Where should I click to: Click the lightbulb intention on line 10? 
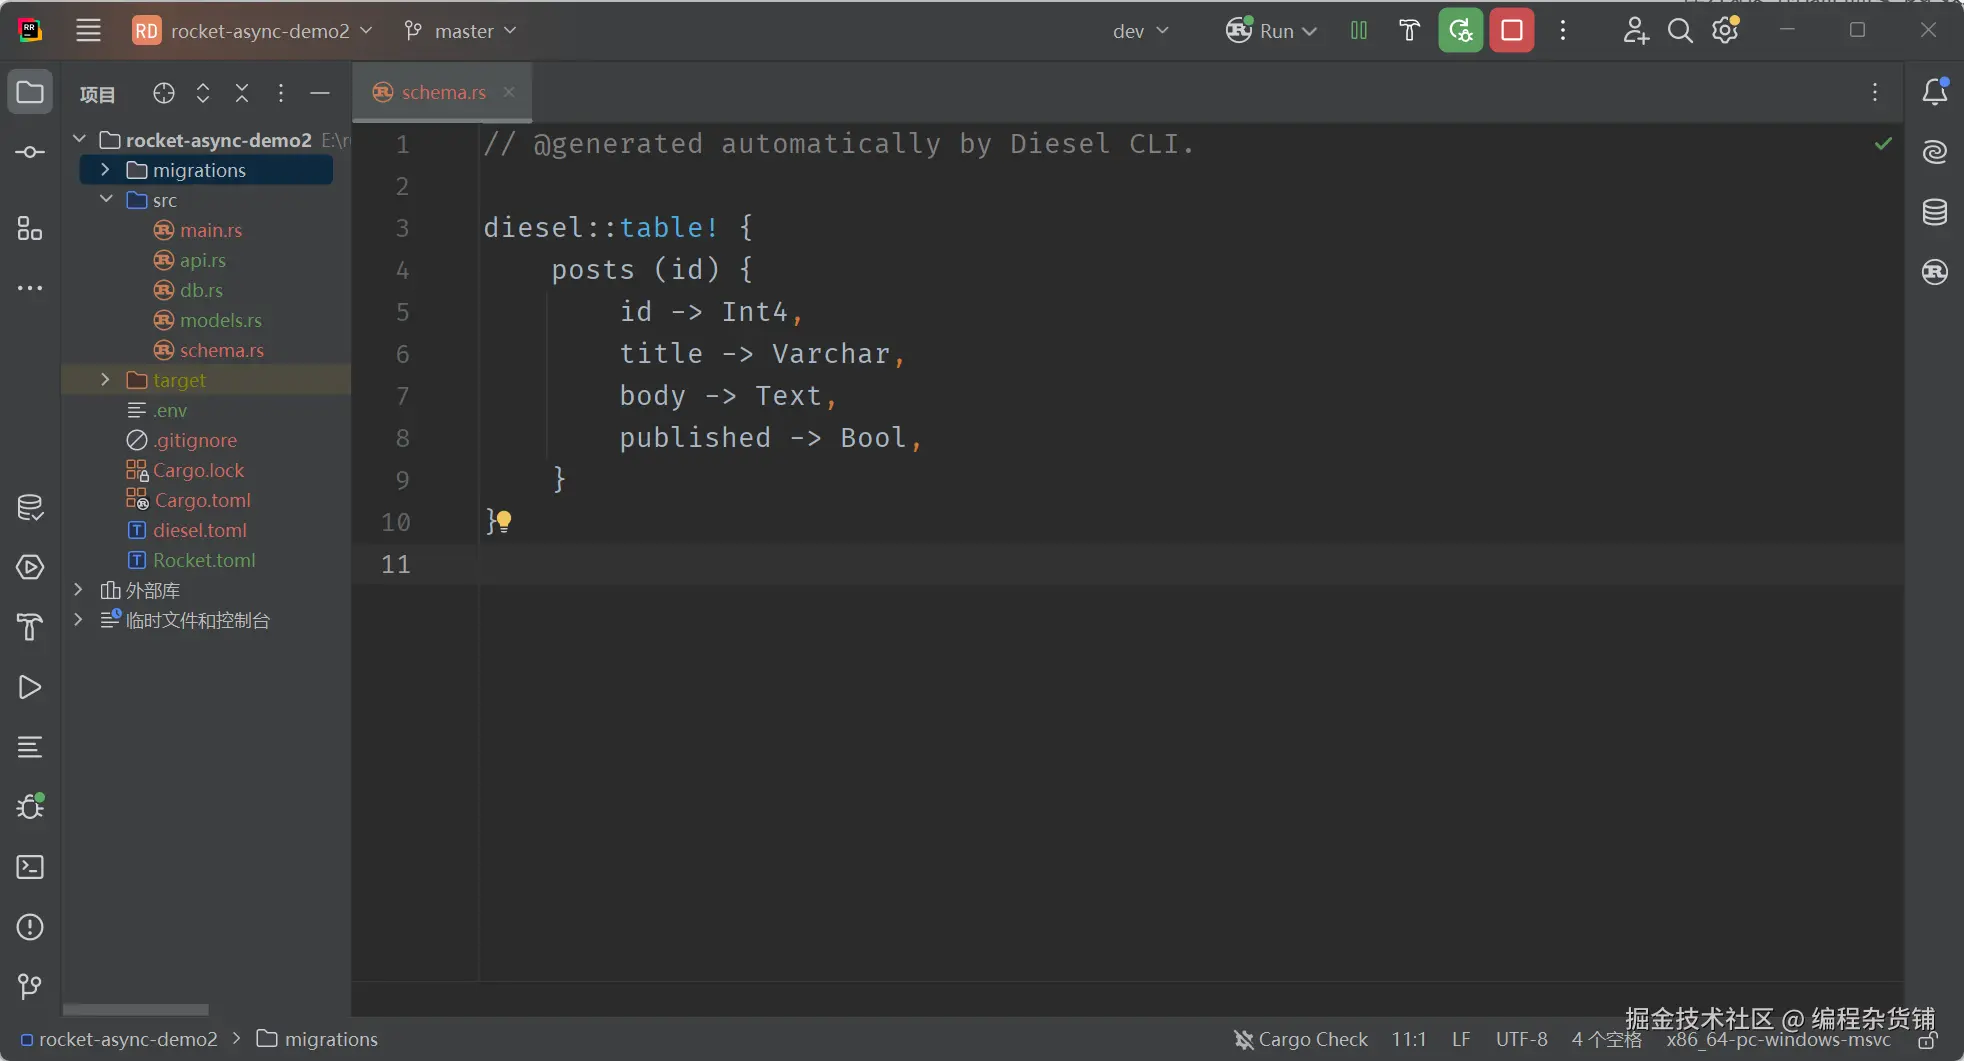point(504,520)
